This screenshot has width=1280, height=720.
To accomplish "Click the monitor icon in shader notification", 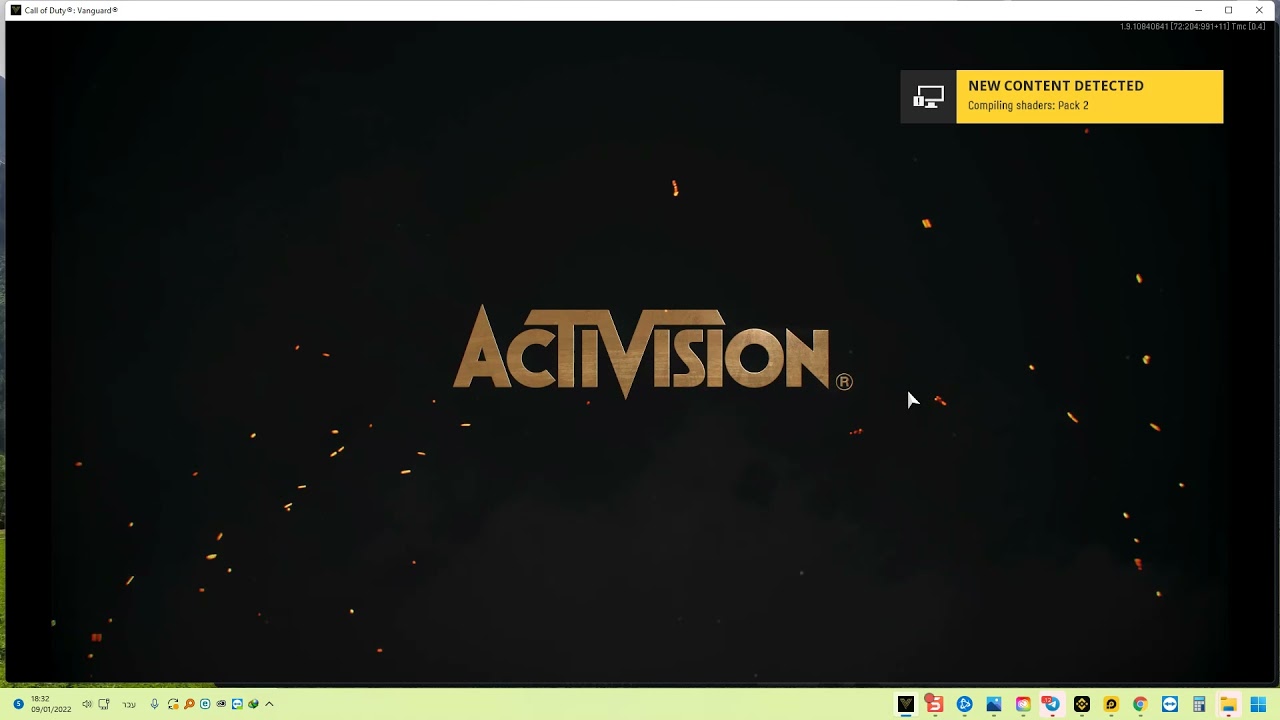I will coord(928,97).
